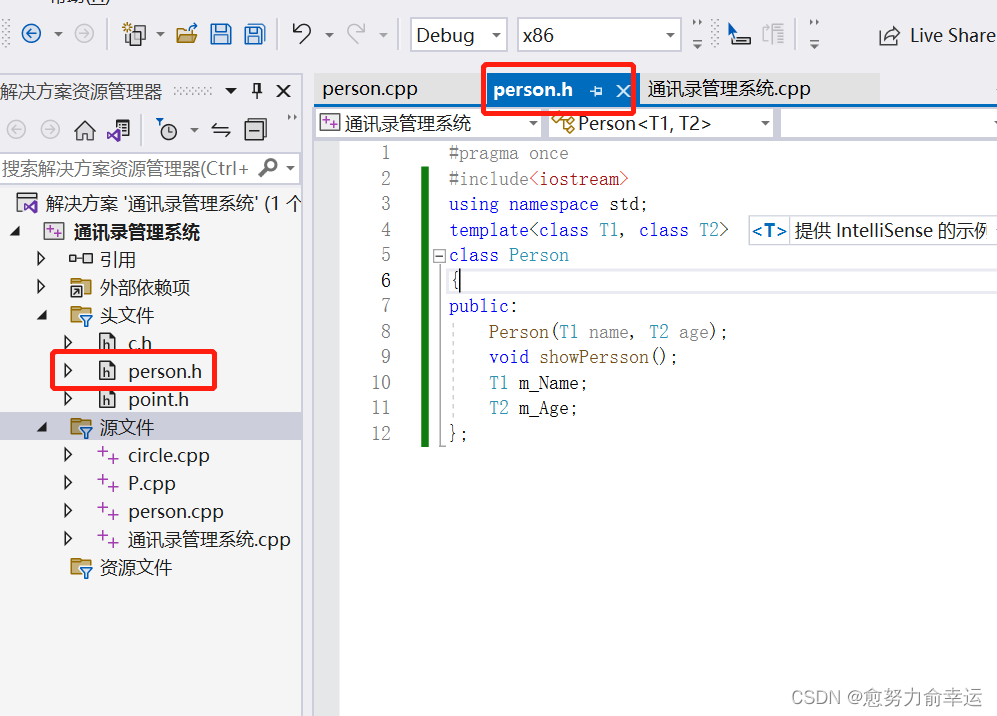Expand the person.h tree node

68,370
